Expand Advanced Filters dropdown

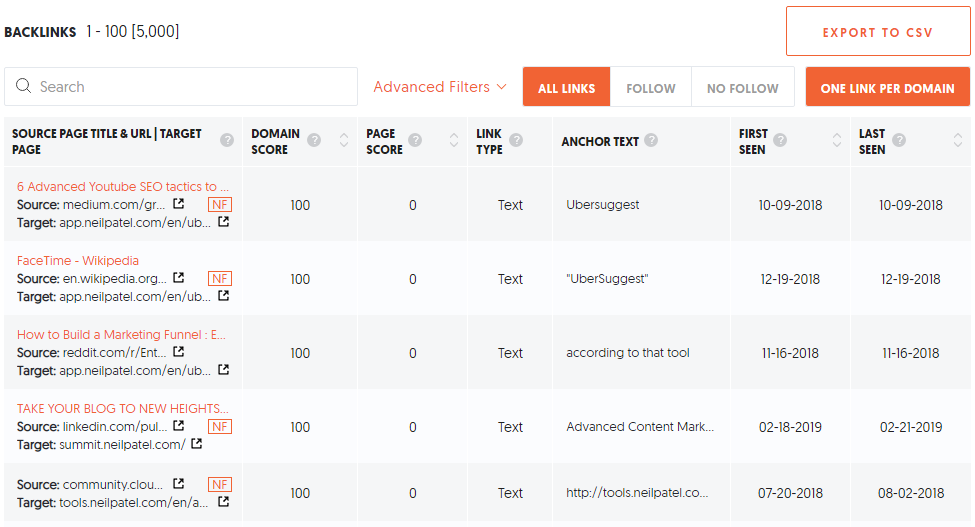pyautogui.click(x=440, y=87)
